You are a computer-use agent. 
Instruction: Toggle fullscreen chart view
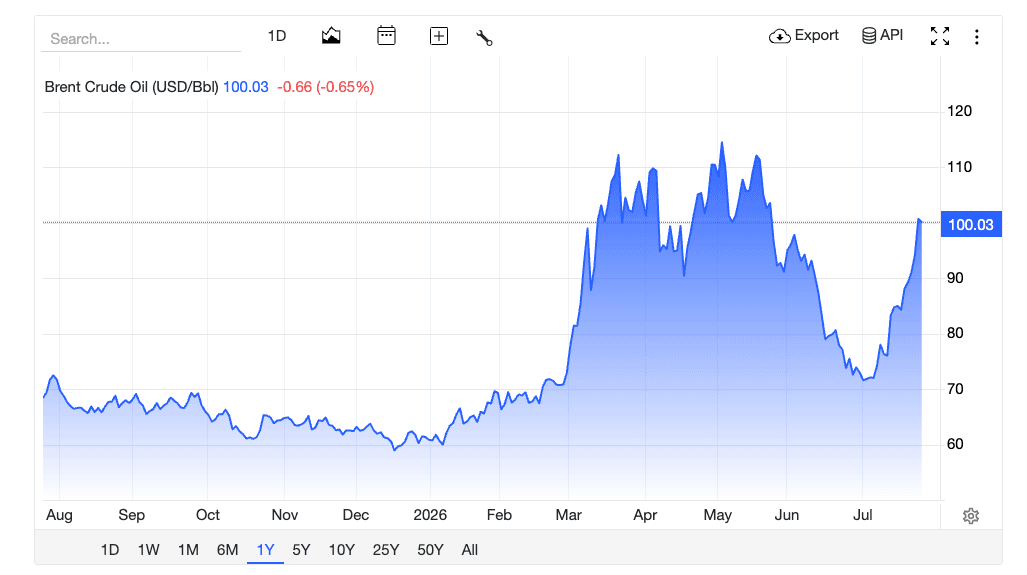click(940, 36)
